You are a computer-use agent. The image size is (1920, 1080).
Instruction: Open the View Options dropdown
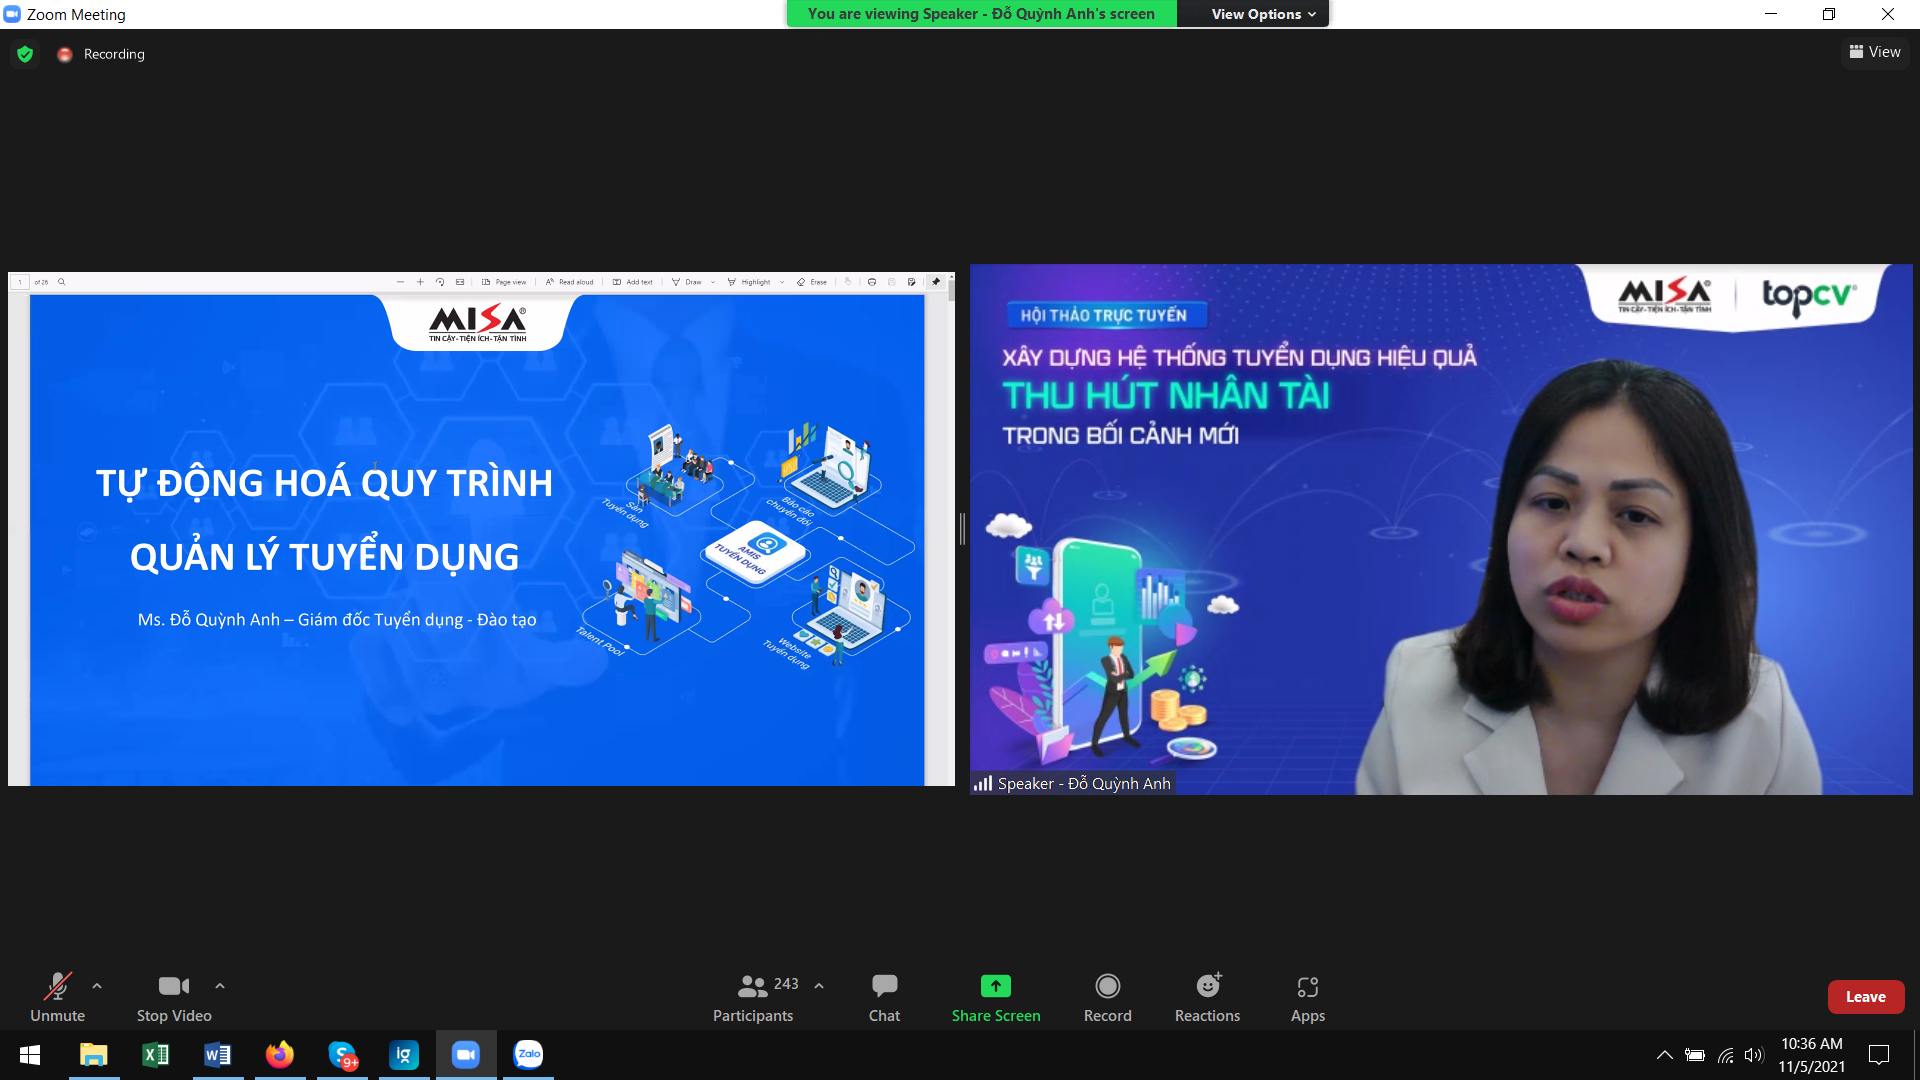tap(1262, 14)
